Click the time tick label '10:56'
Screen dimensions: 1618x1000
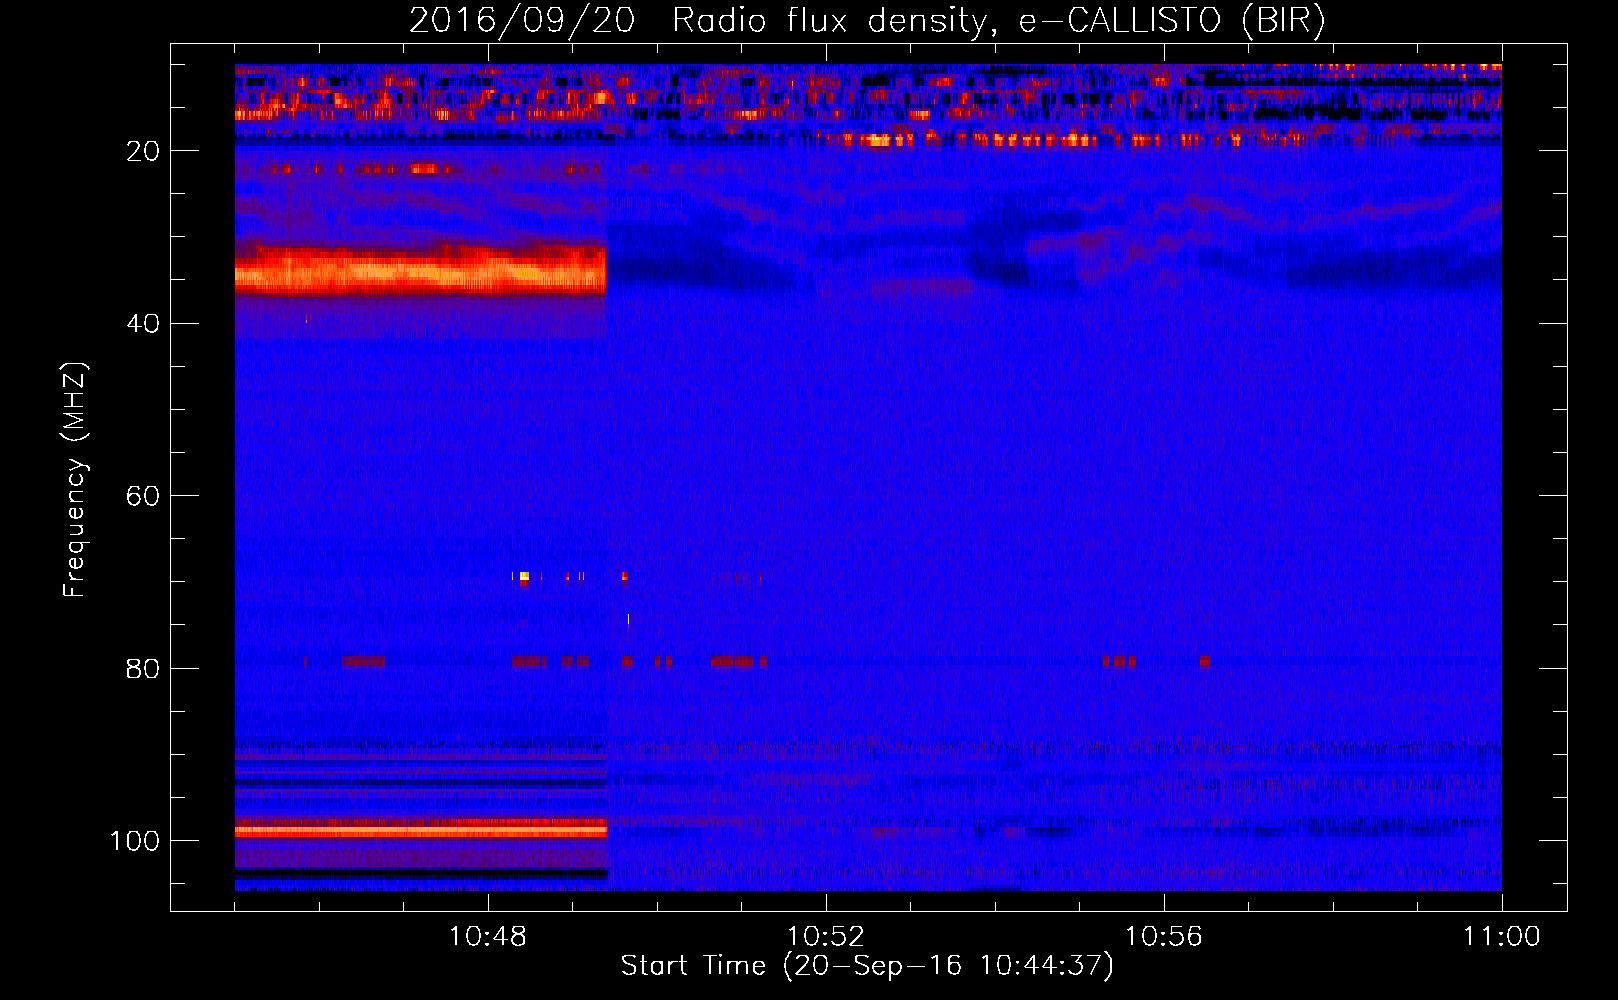click(x=1164, y=937)
